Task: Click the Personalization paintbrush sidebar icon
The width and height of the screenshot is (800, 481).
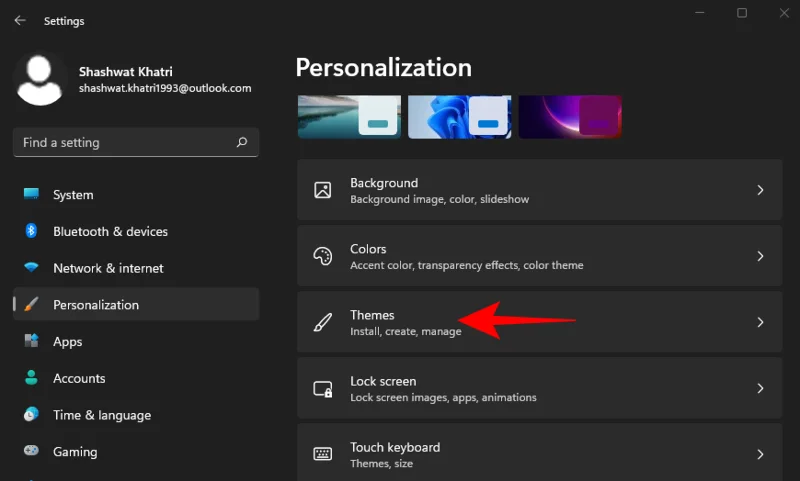Action: click(31, 305)
